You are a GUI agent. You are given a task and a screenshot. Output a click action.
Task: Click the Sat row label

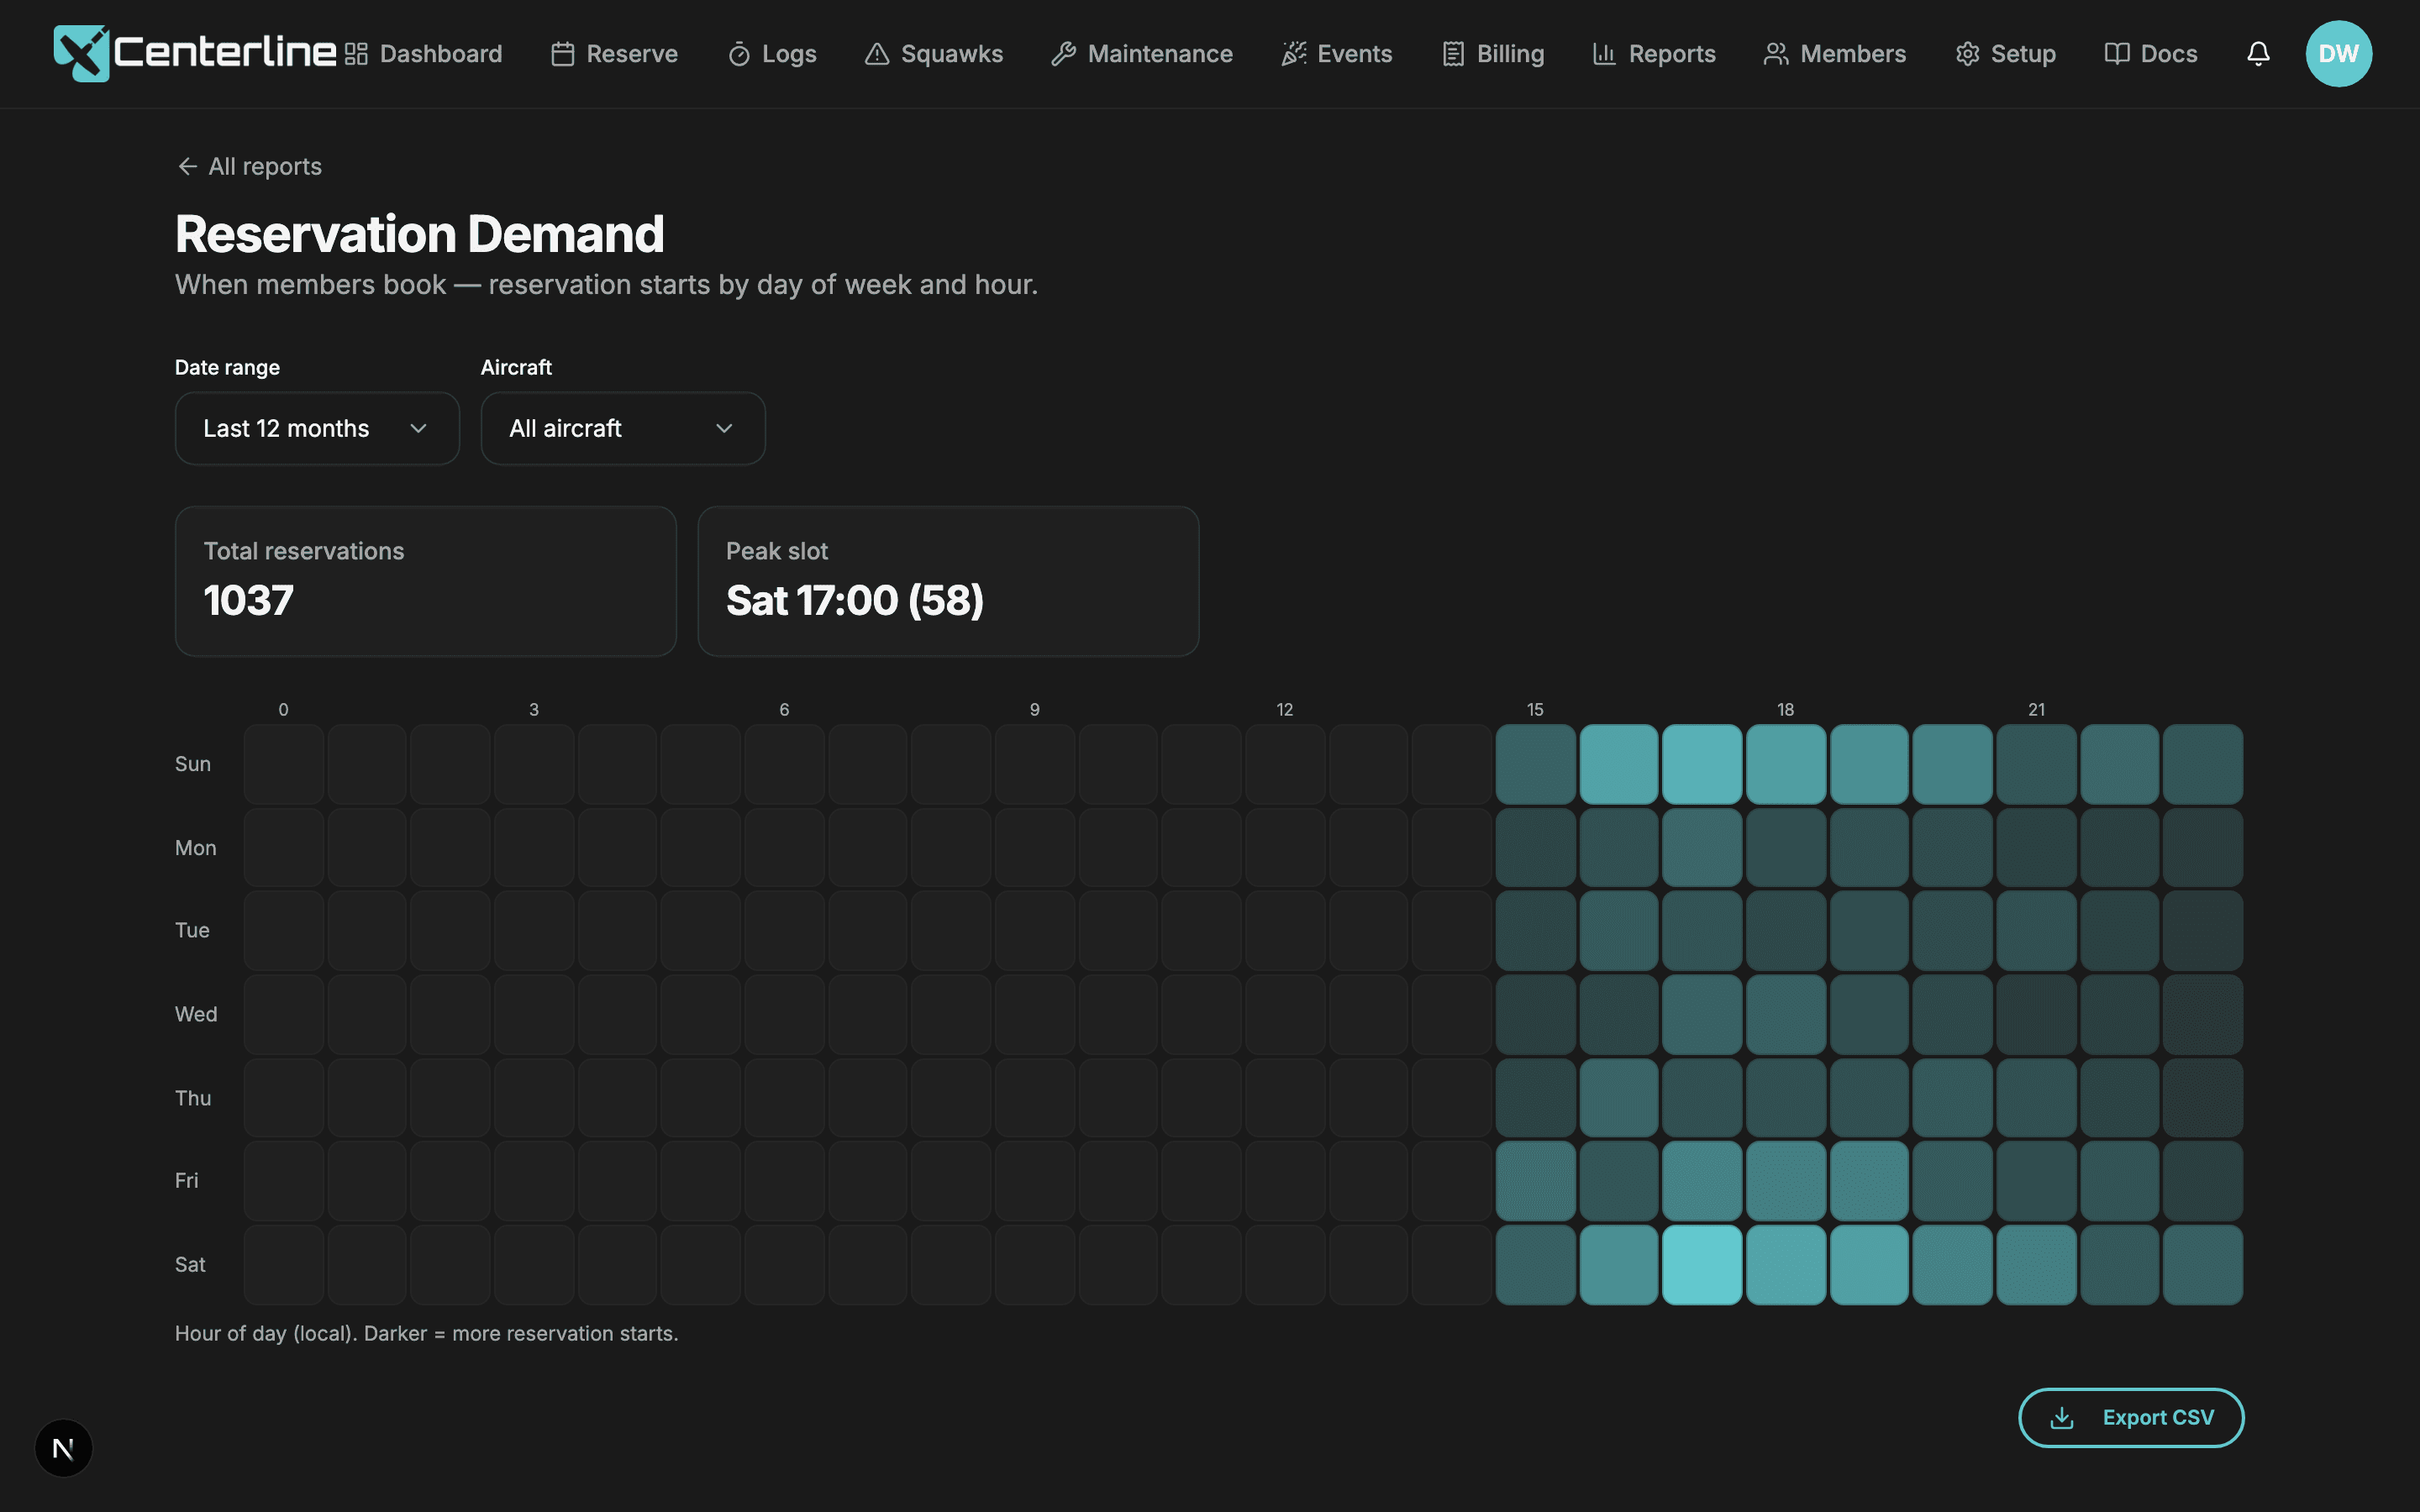click(190, 1265)
